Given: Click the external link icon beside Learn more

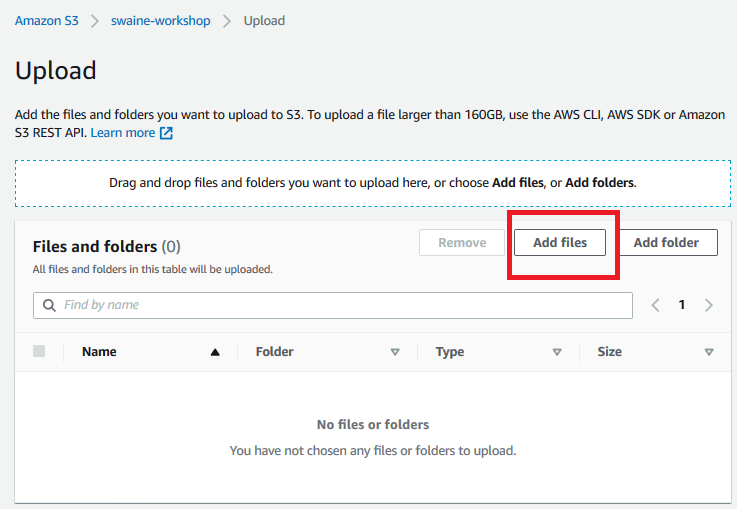Looking at the screenshot, I should tap(166, 133).
